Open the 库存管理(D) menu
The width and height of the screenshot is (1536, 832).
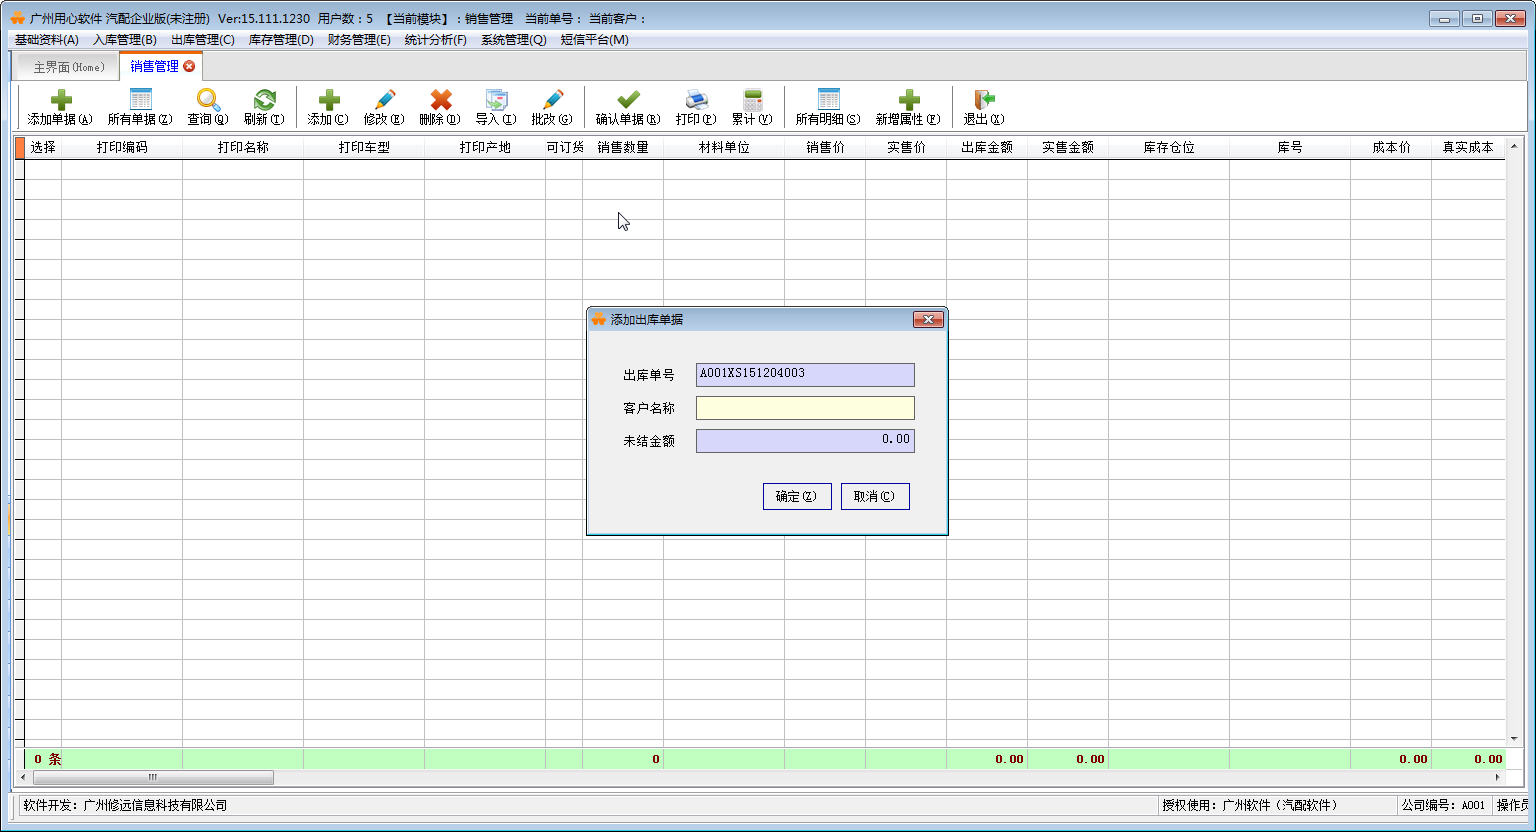pyautogui.click(x=281, y=40)
